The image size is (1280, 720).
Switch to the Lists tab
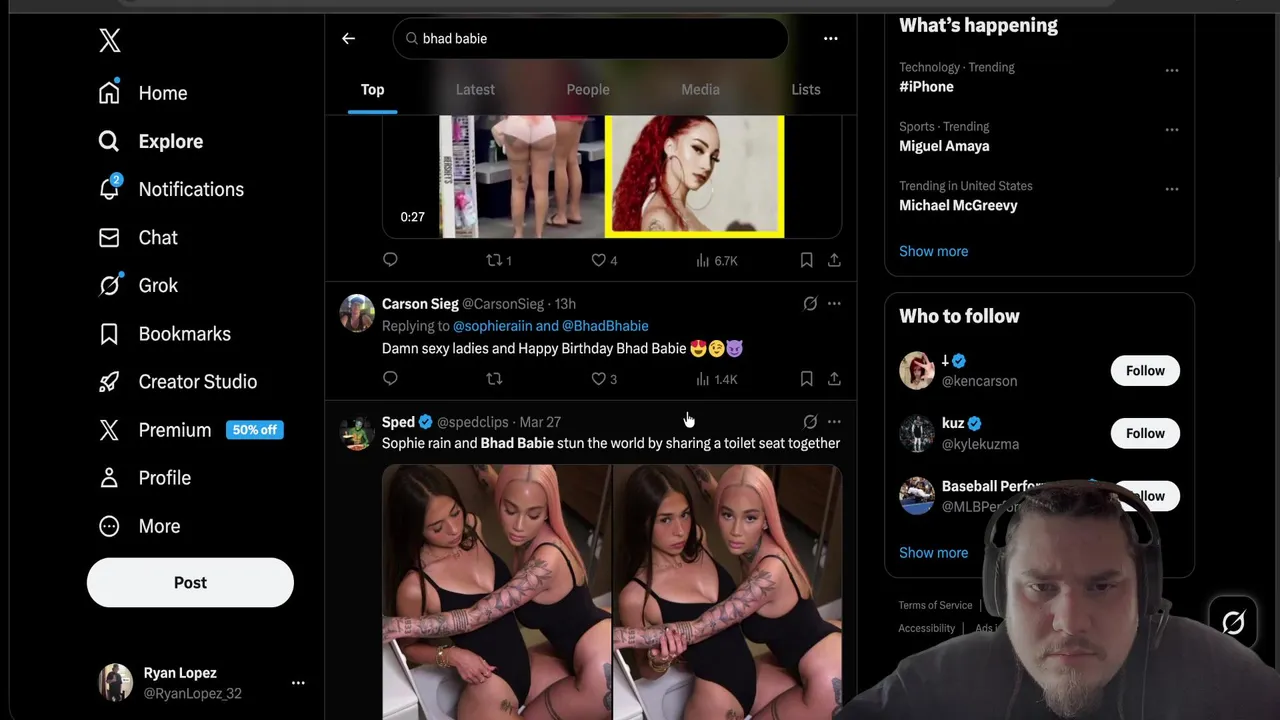[806, 89]
